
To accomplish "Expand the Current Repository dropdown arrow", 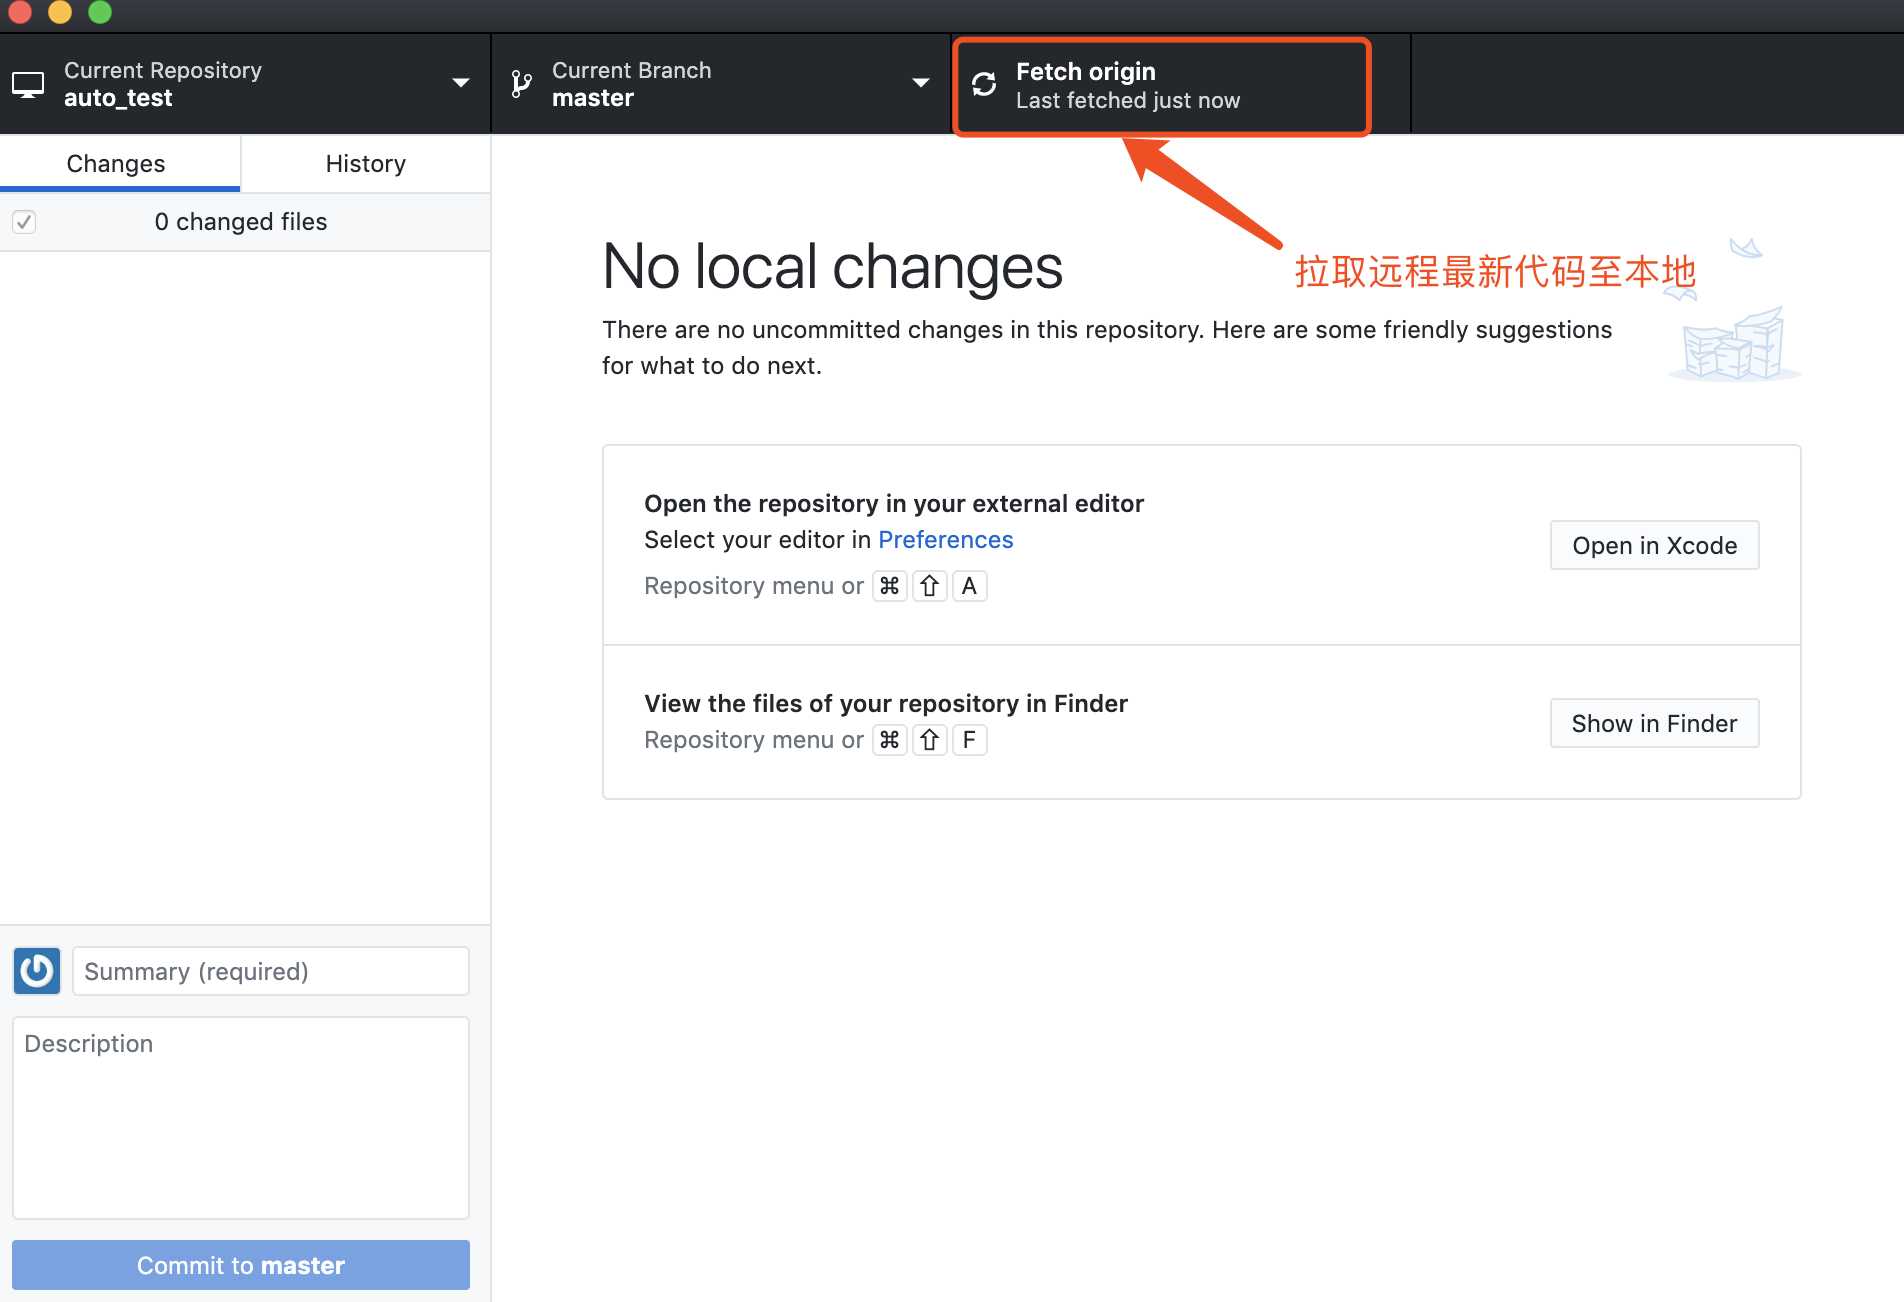I will click(461, 83).
